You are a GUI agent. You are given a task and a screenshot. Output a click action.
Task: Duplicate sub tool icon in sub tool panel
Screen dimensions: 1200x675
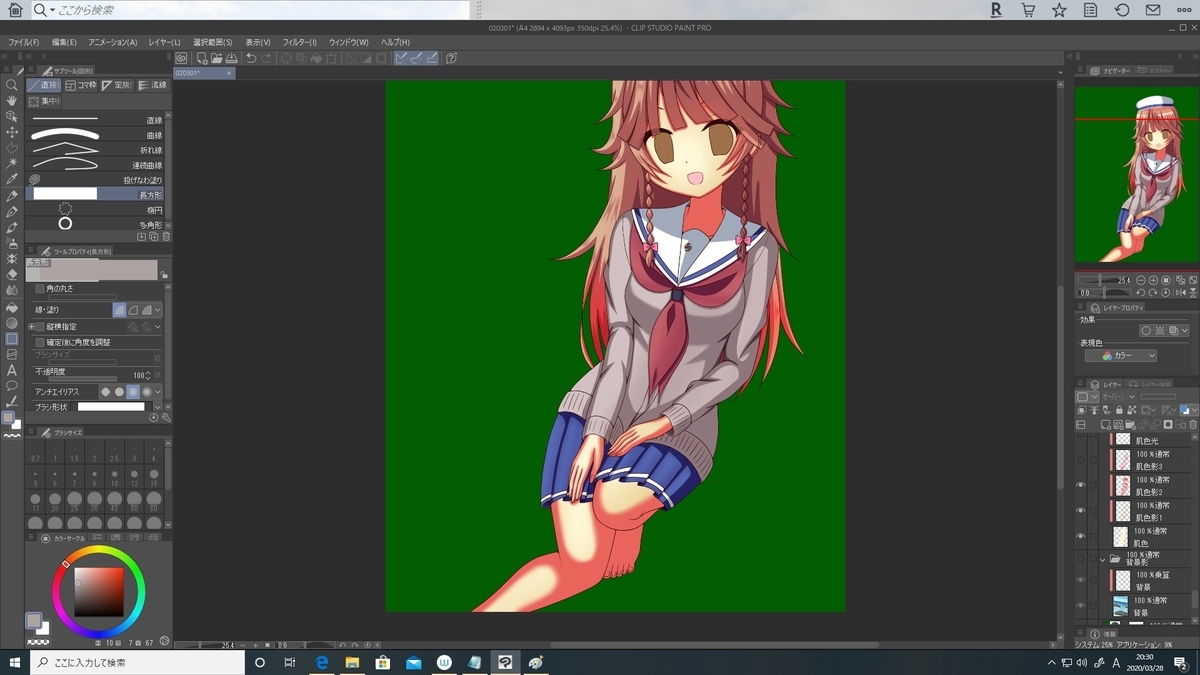[153, 237]
